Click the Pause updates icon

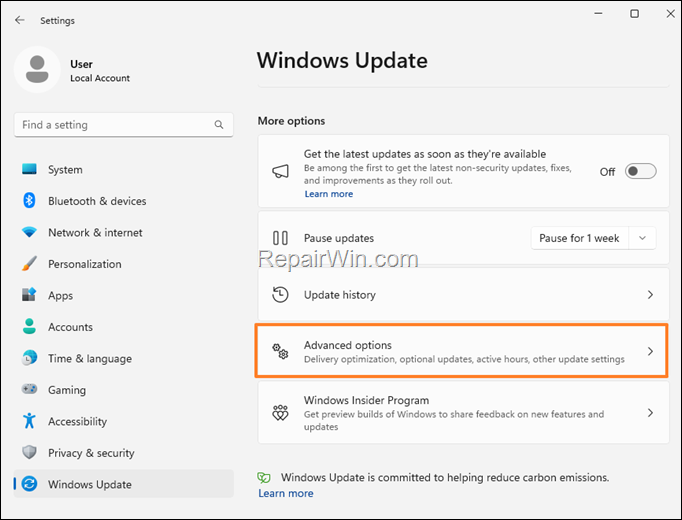[x=281, y=238]
